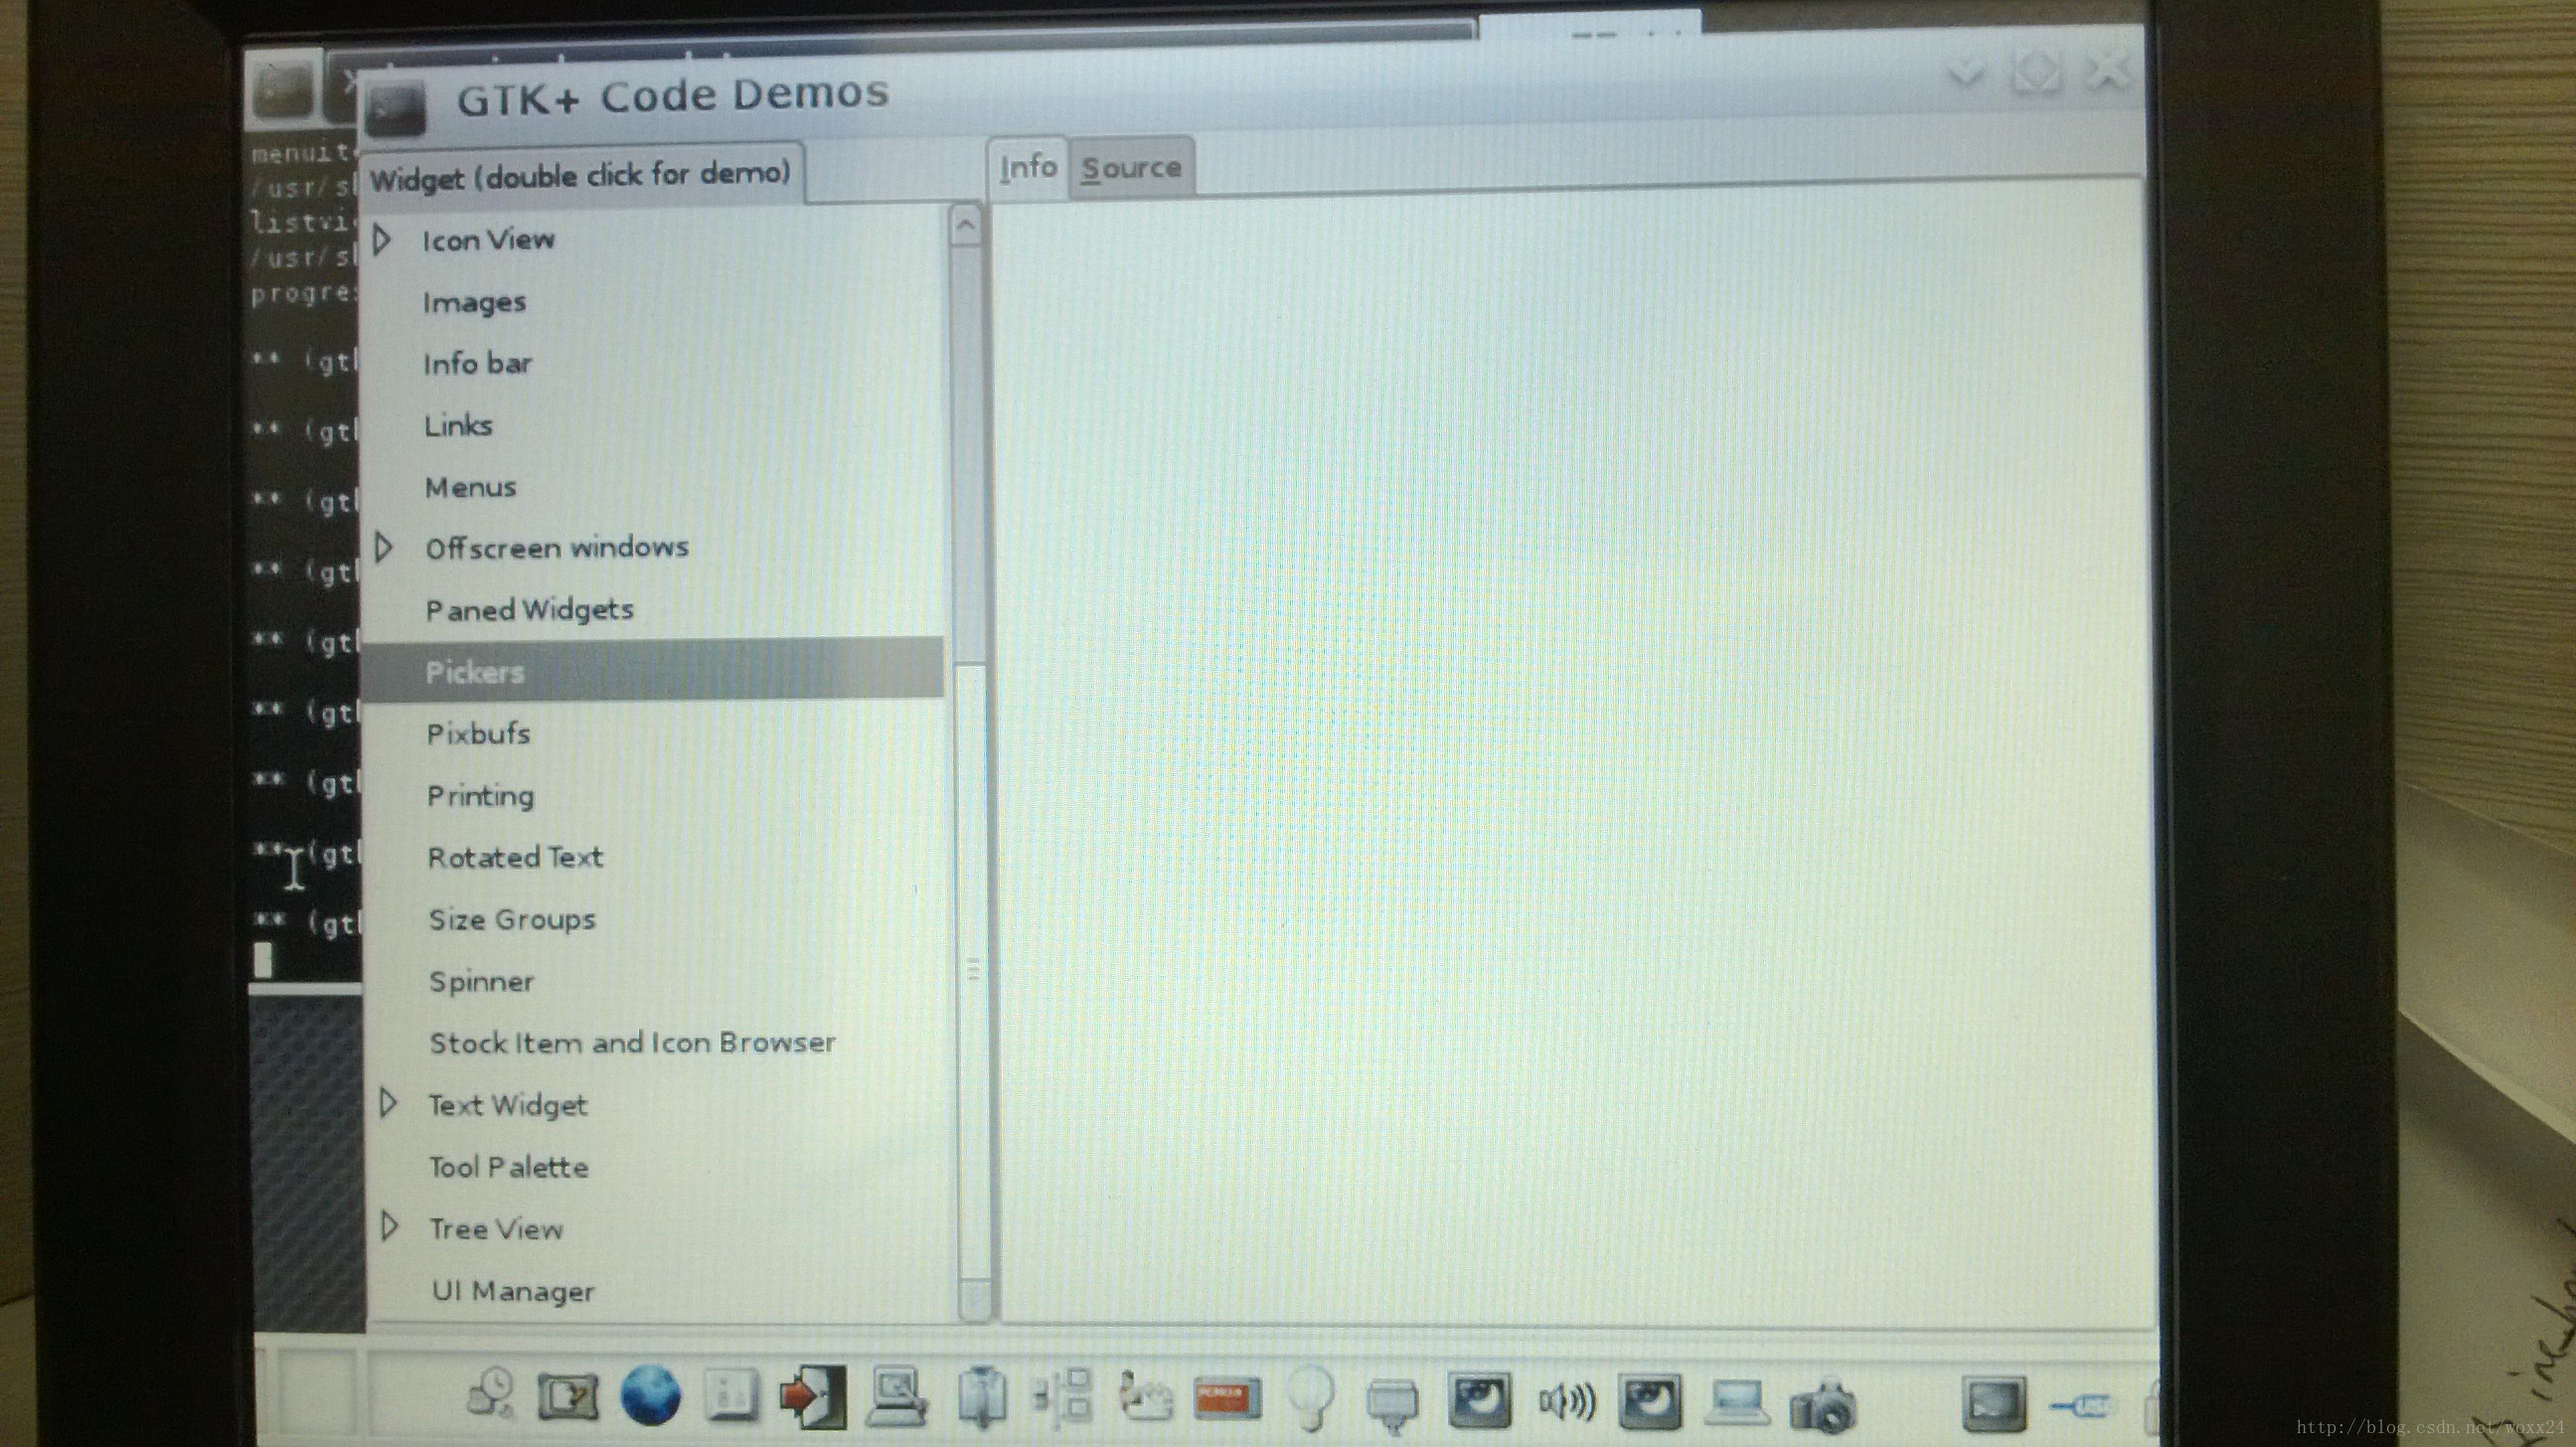This screenshot has width=2576, height=1447.
Task: Switch to the Source tab
Action: coord(1131,166)
